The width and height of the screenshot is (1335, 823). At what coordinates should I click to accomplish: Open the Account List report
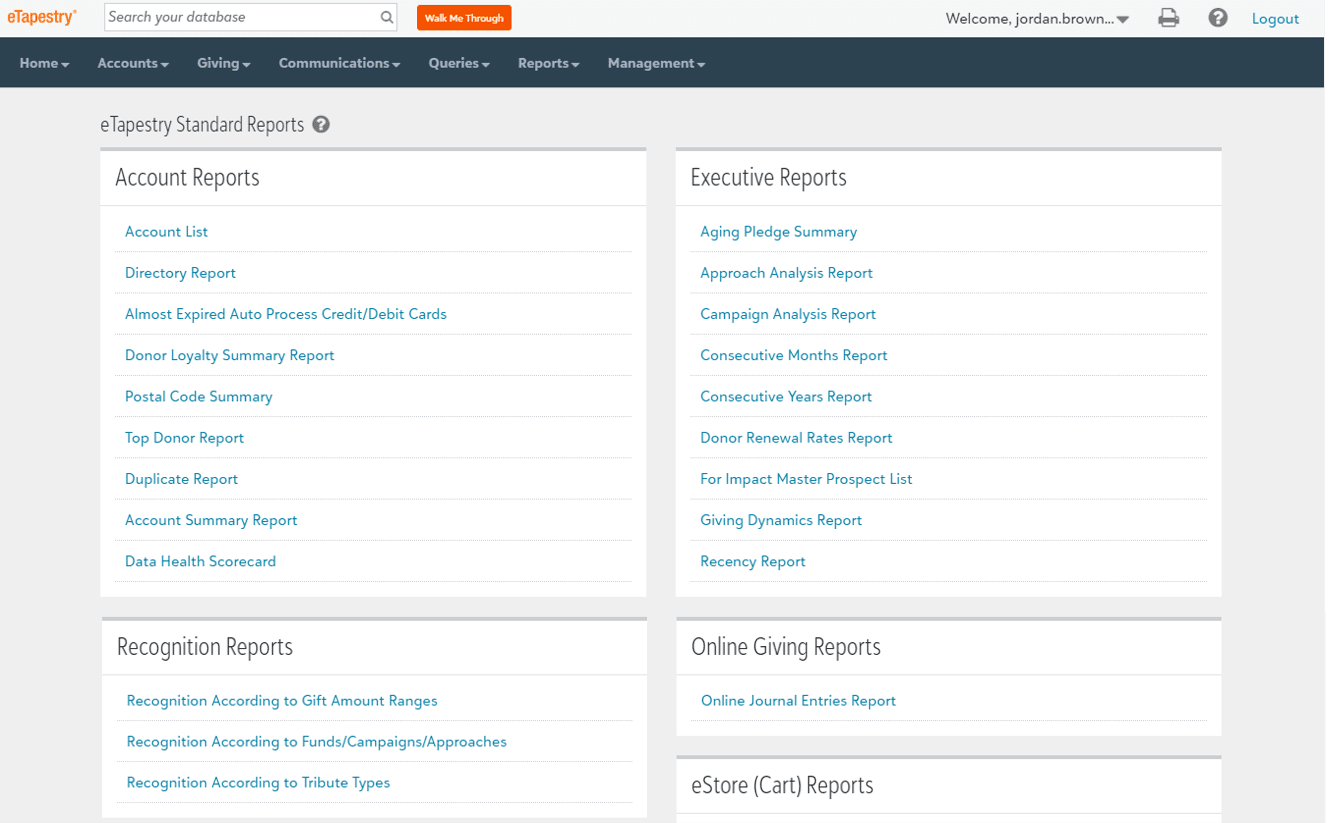tap(166, 231)
